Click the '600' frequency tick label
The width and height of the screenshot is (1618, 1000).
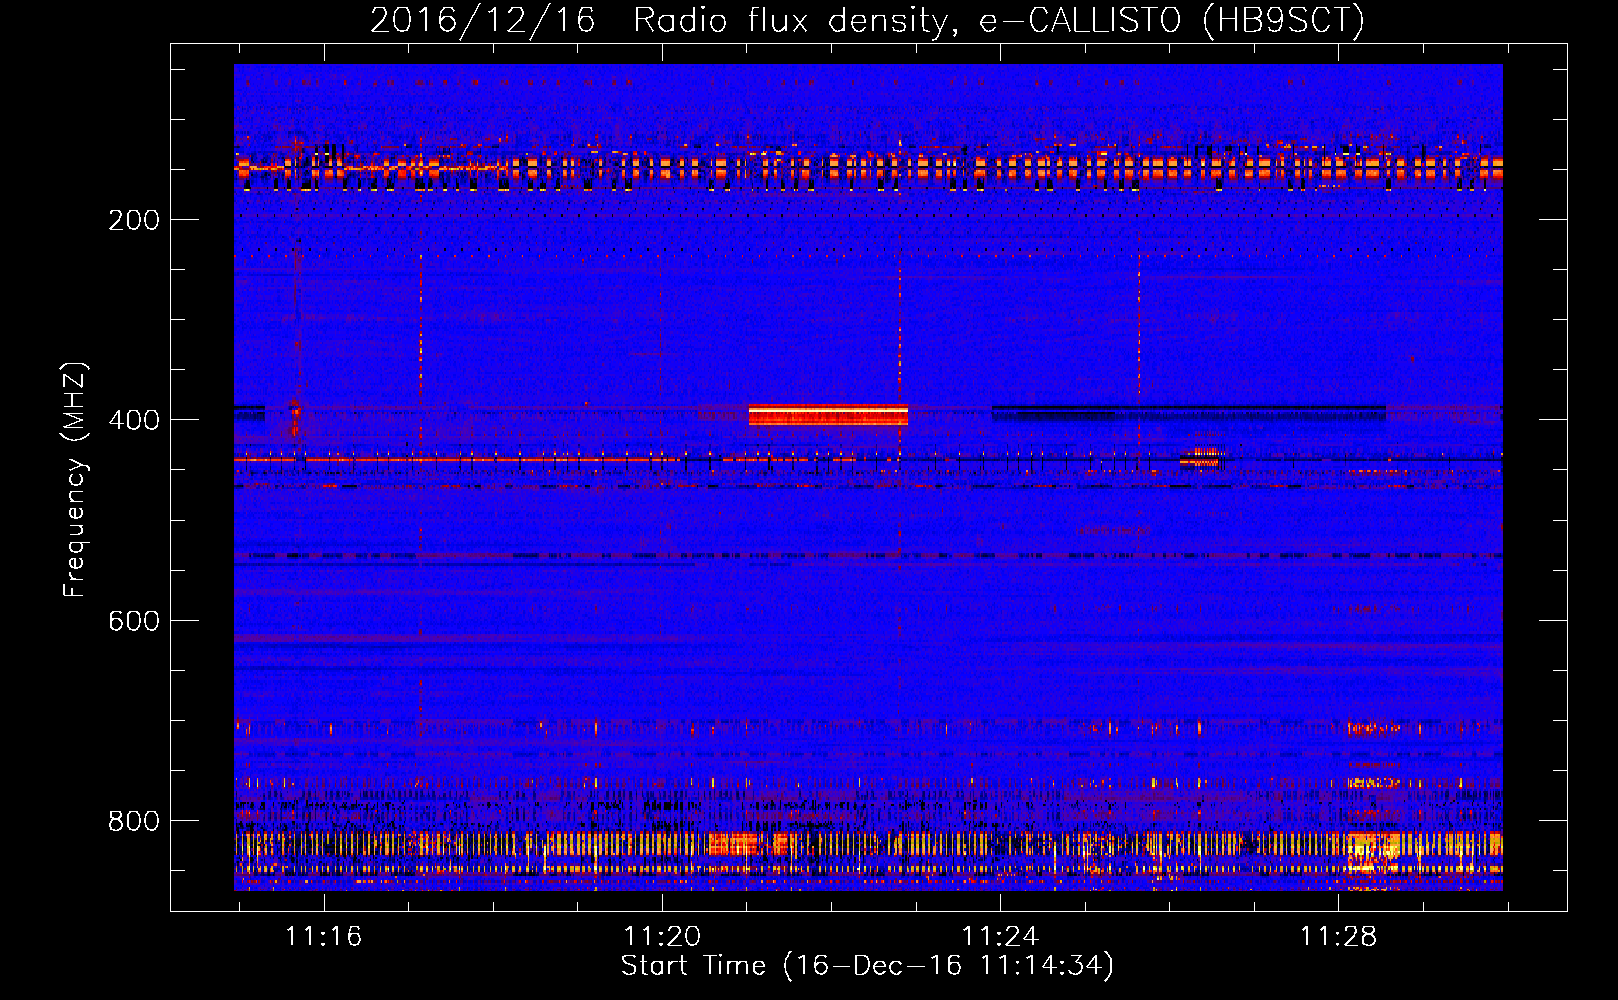pyautogui.click(x=134, y=621)
